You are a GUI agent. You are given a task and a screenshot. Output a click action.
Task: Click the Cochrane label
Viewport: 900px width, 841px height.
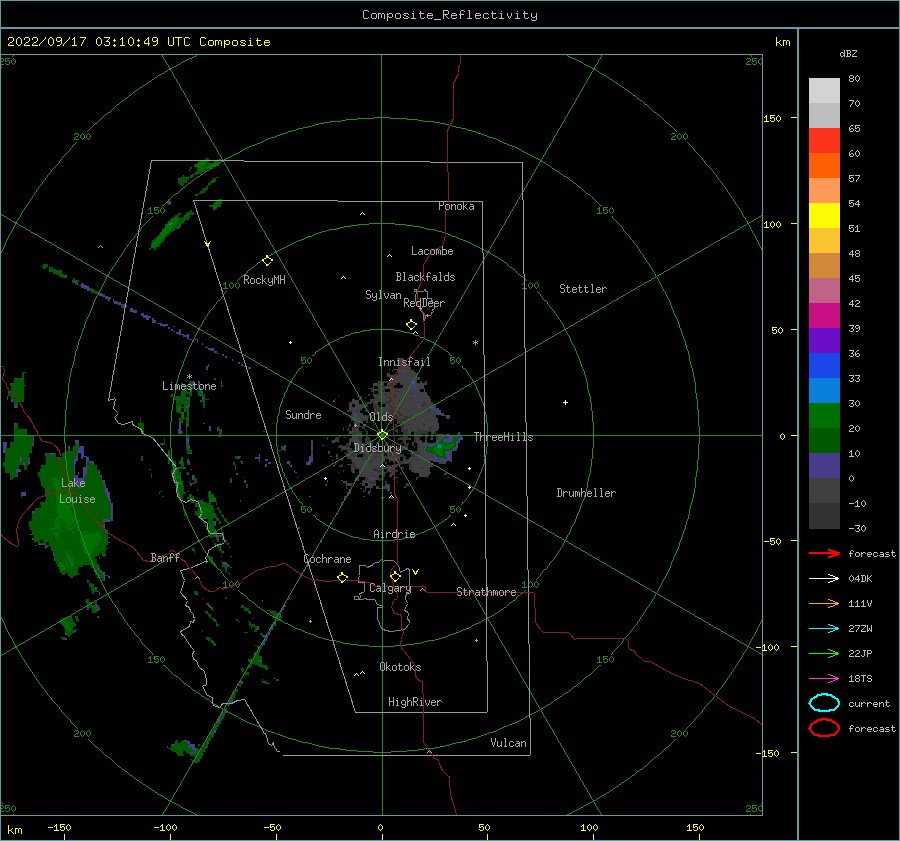pyautogui.click(x=327, y=559)
